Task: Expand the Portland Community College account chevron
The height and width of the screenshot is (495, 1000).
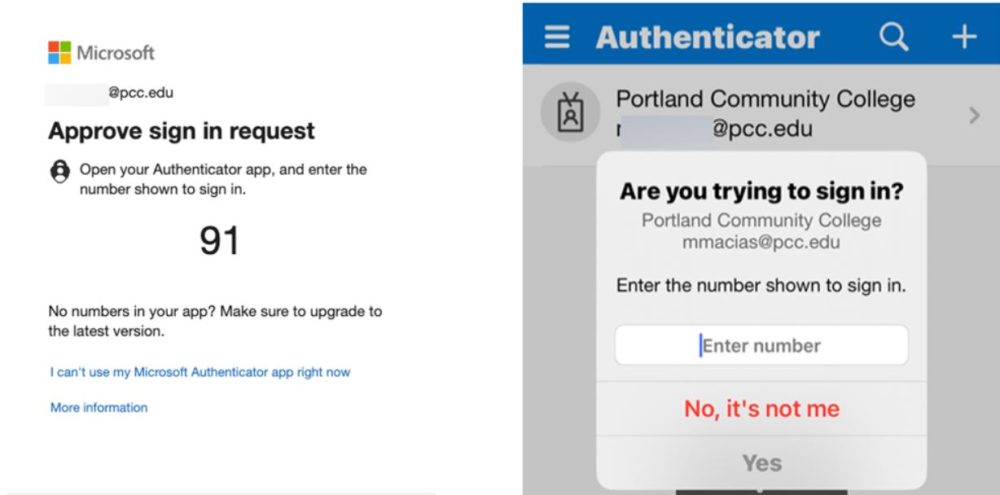Action: coord(974,115)
